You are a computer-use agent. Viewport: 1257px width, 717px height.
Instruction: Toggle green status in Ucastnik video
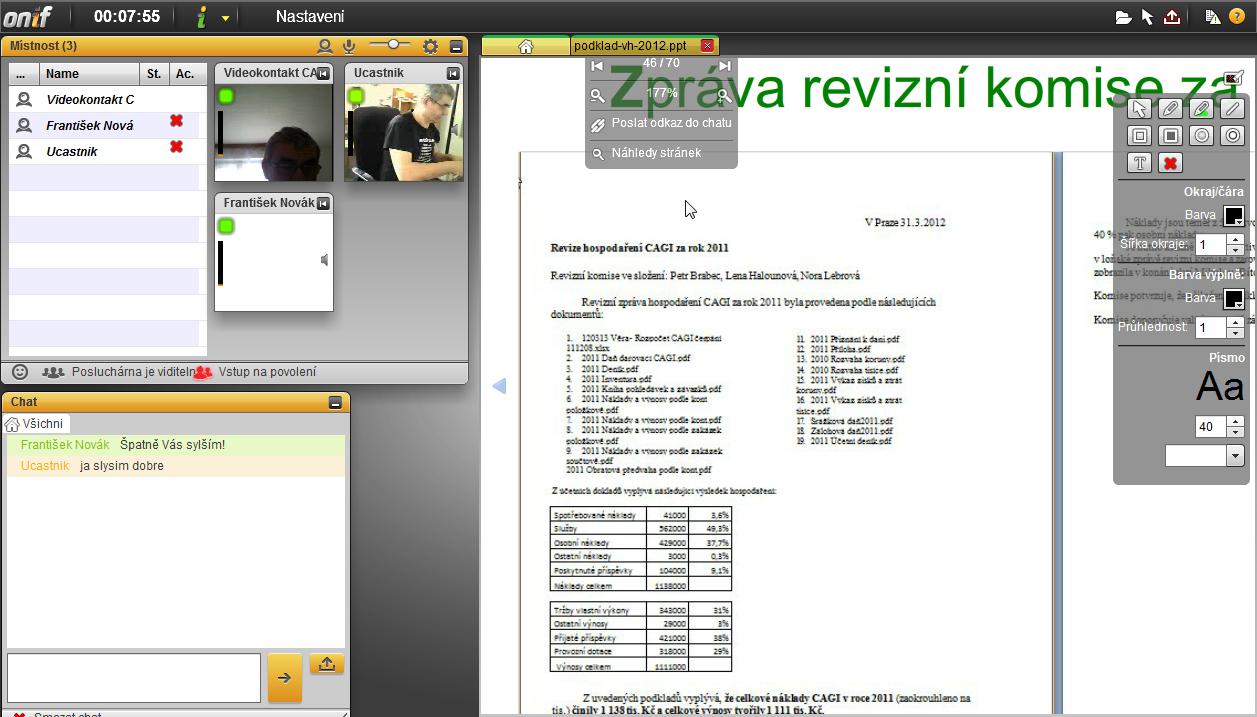tap(355, 96)
